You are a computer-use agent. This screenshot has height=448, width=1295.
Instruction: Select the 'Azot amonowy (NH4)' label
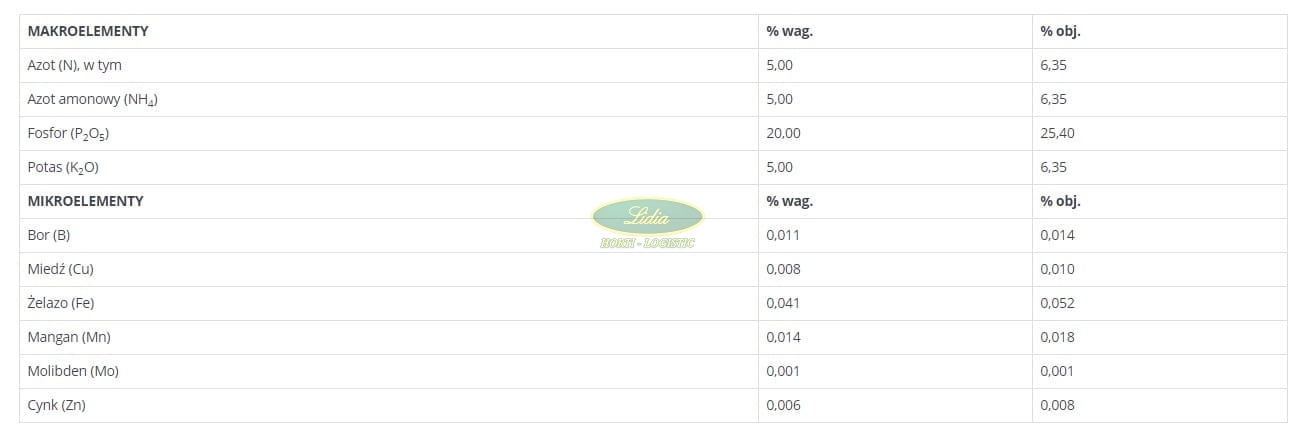click(93, 99)
